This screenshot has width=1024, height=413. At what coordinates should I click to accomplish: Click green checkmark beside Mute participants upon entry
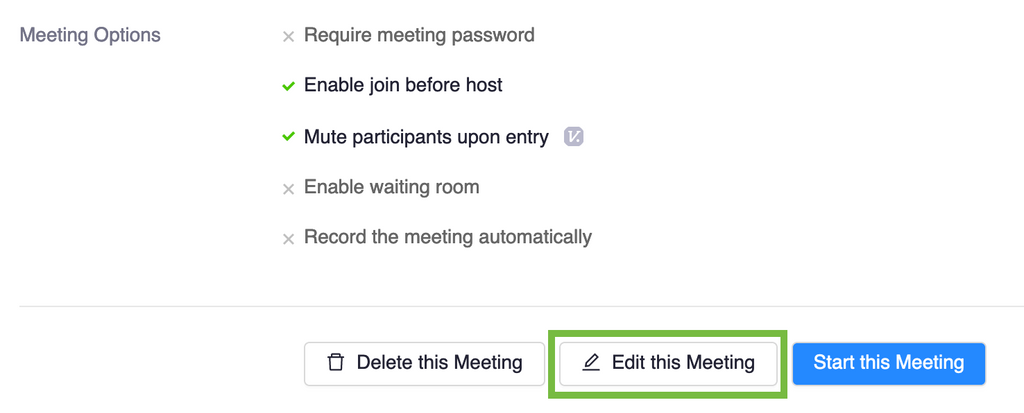tap(288, 137)
